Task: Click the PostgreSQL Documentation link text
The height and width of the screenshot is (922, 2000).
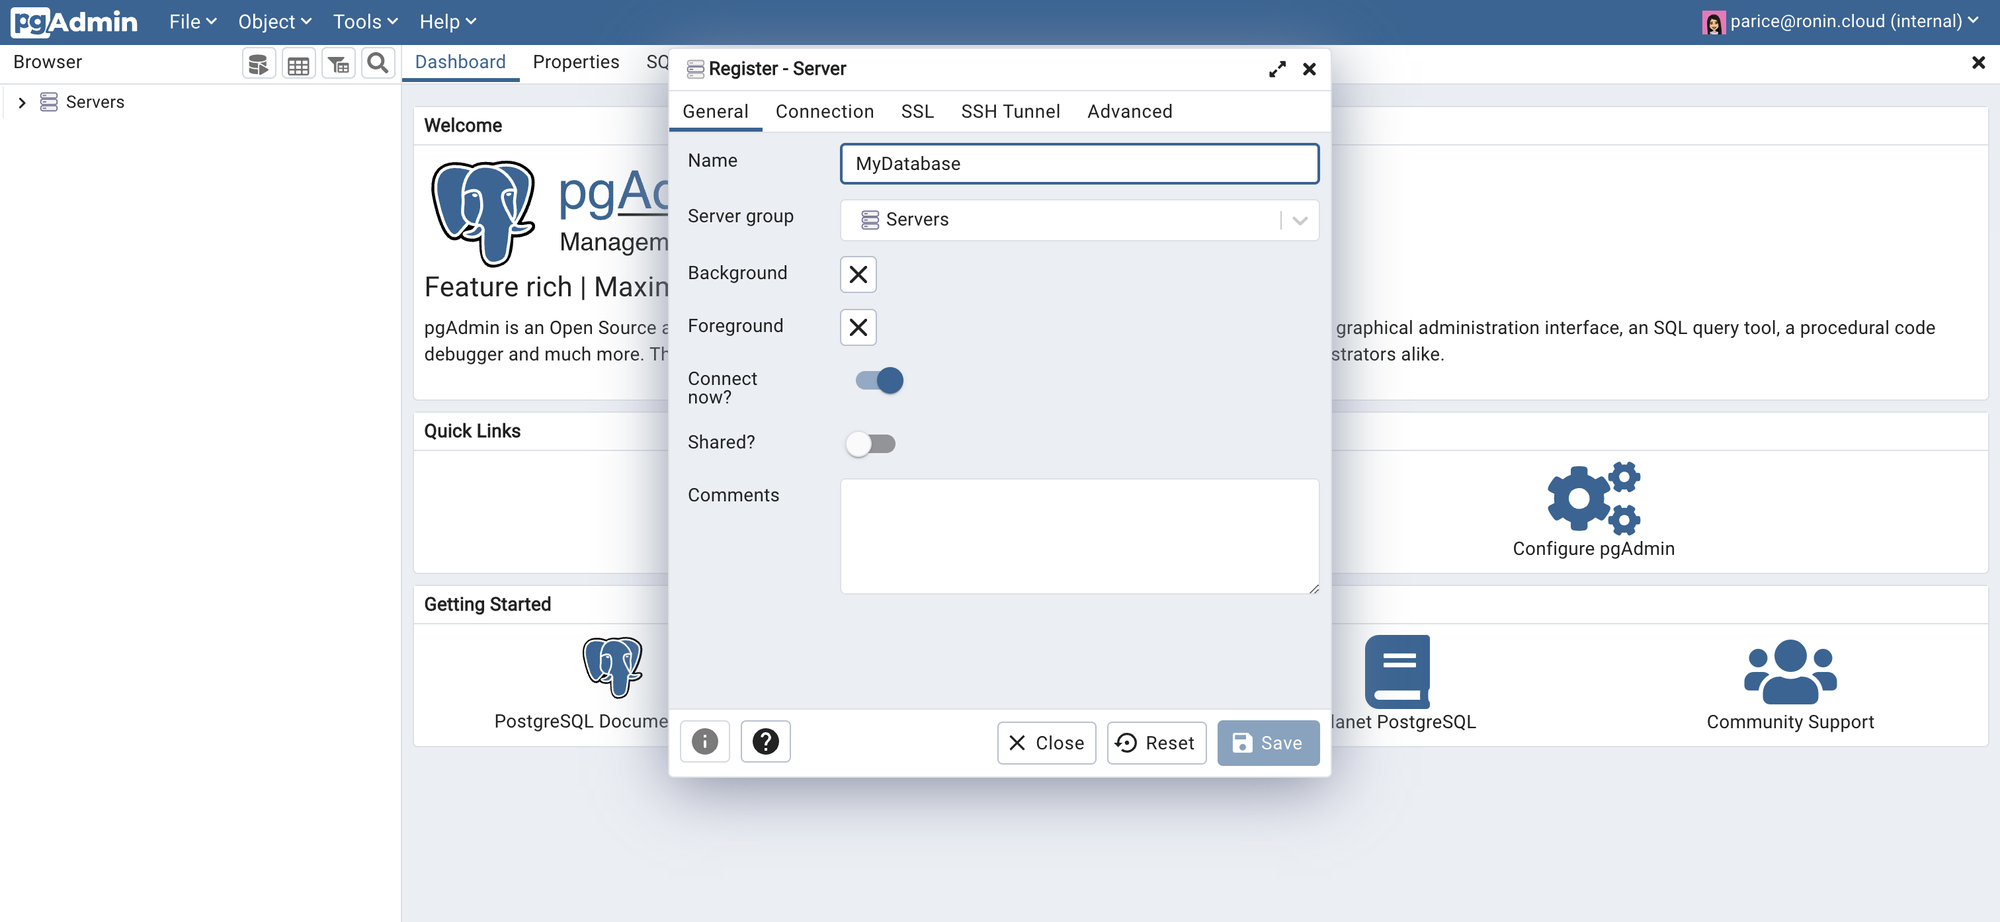Action: 581,722
